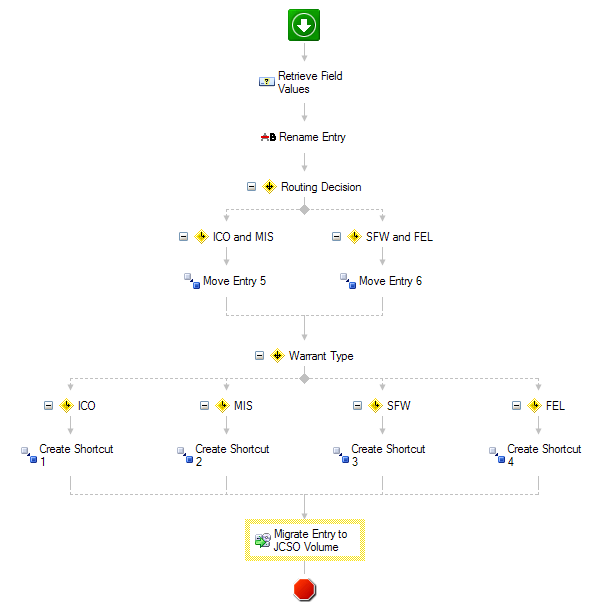This screenshot has height=616, width=604.
Task: Click the green workflow start icon
Action: (x=304, y=25)
